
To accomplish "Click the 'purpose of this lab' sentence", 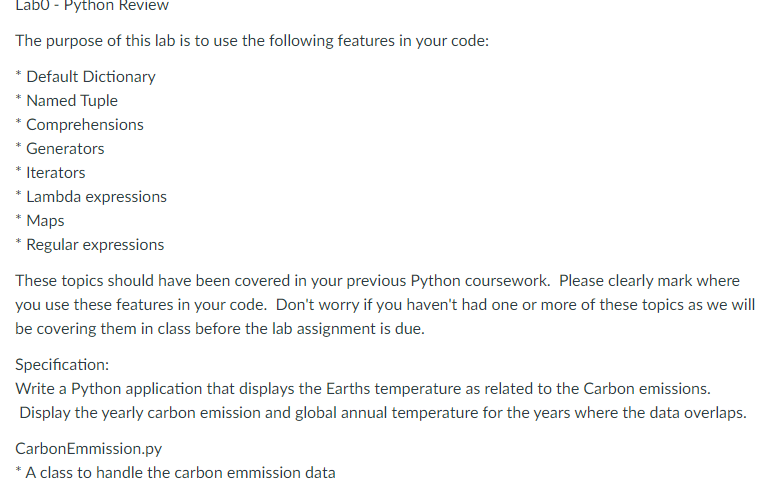I will pyautogui.click(x=252, y=41).
